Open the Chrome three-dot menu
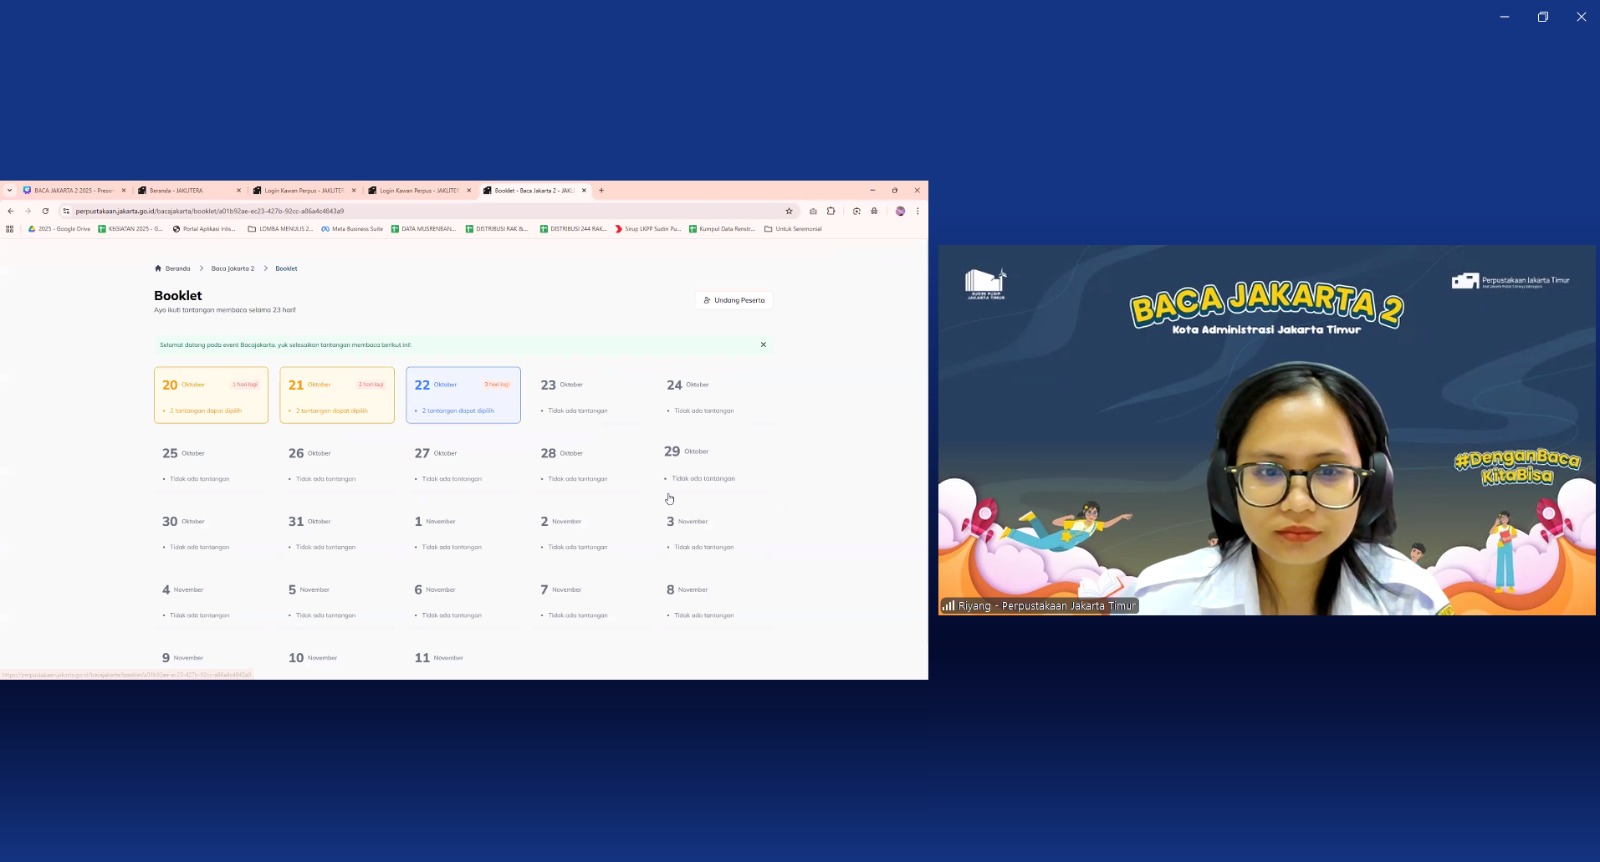 (917, 211)
